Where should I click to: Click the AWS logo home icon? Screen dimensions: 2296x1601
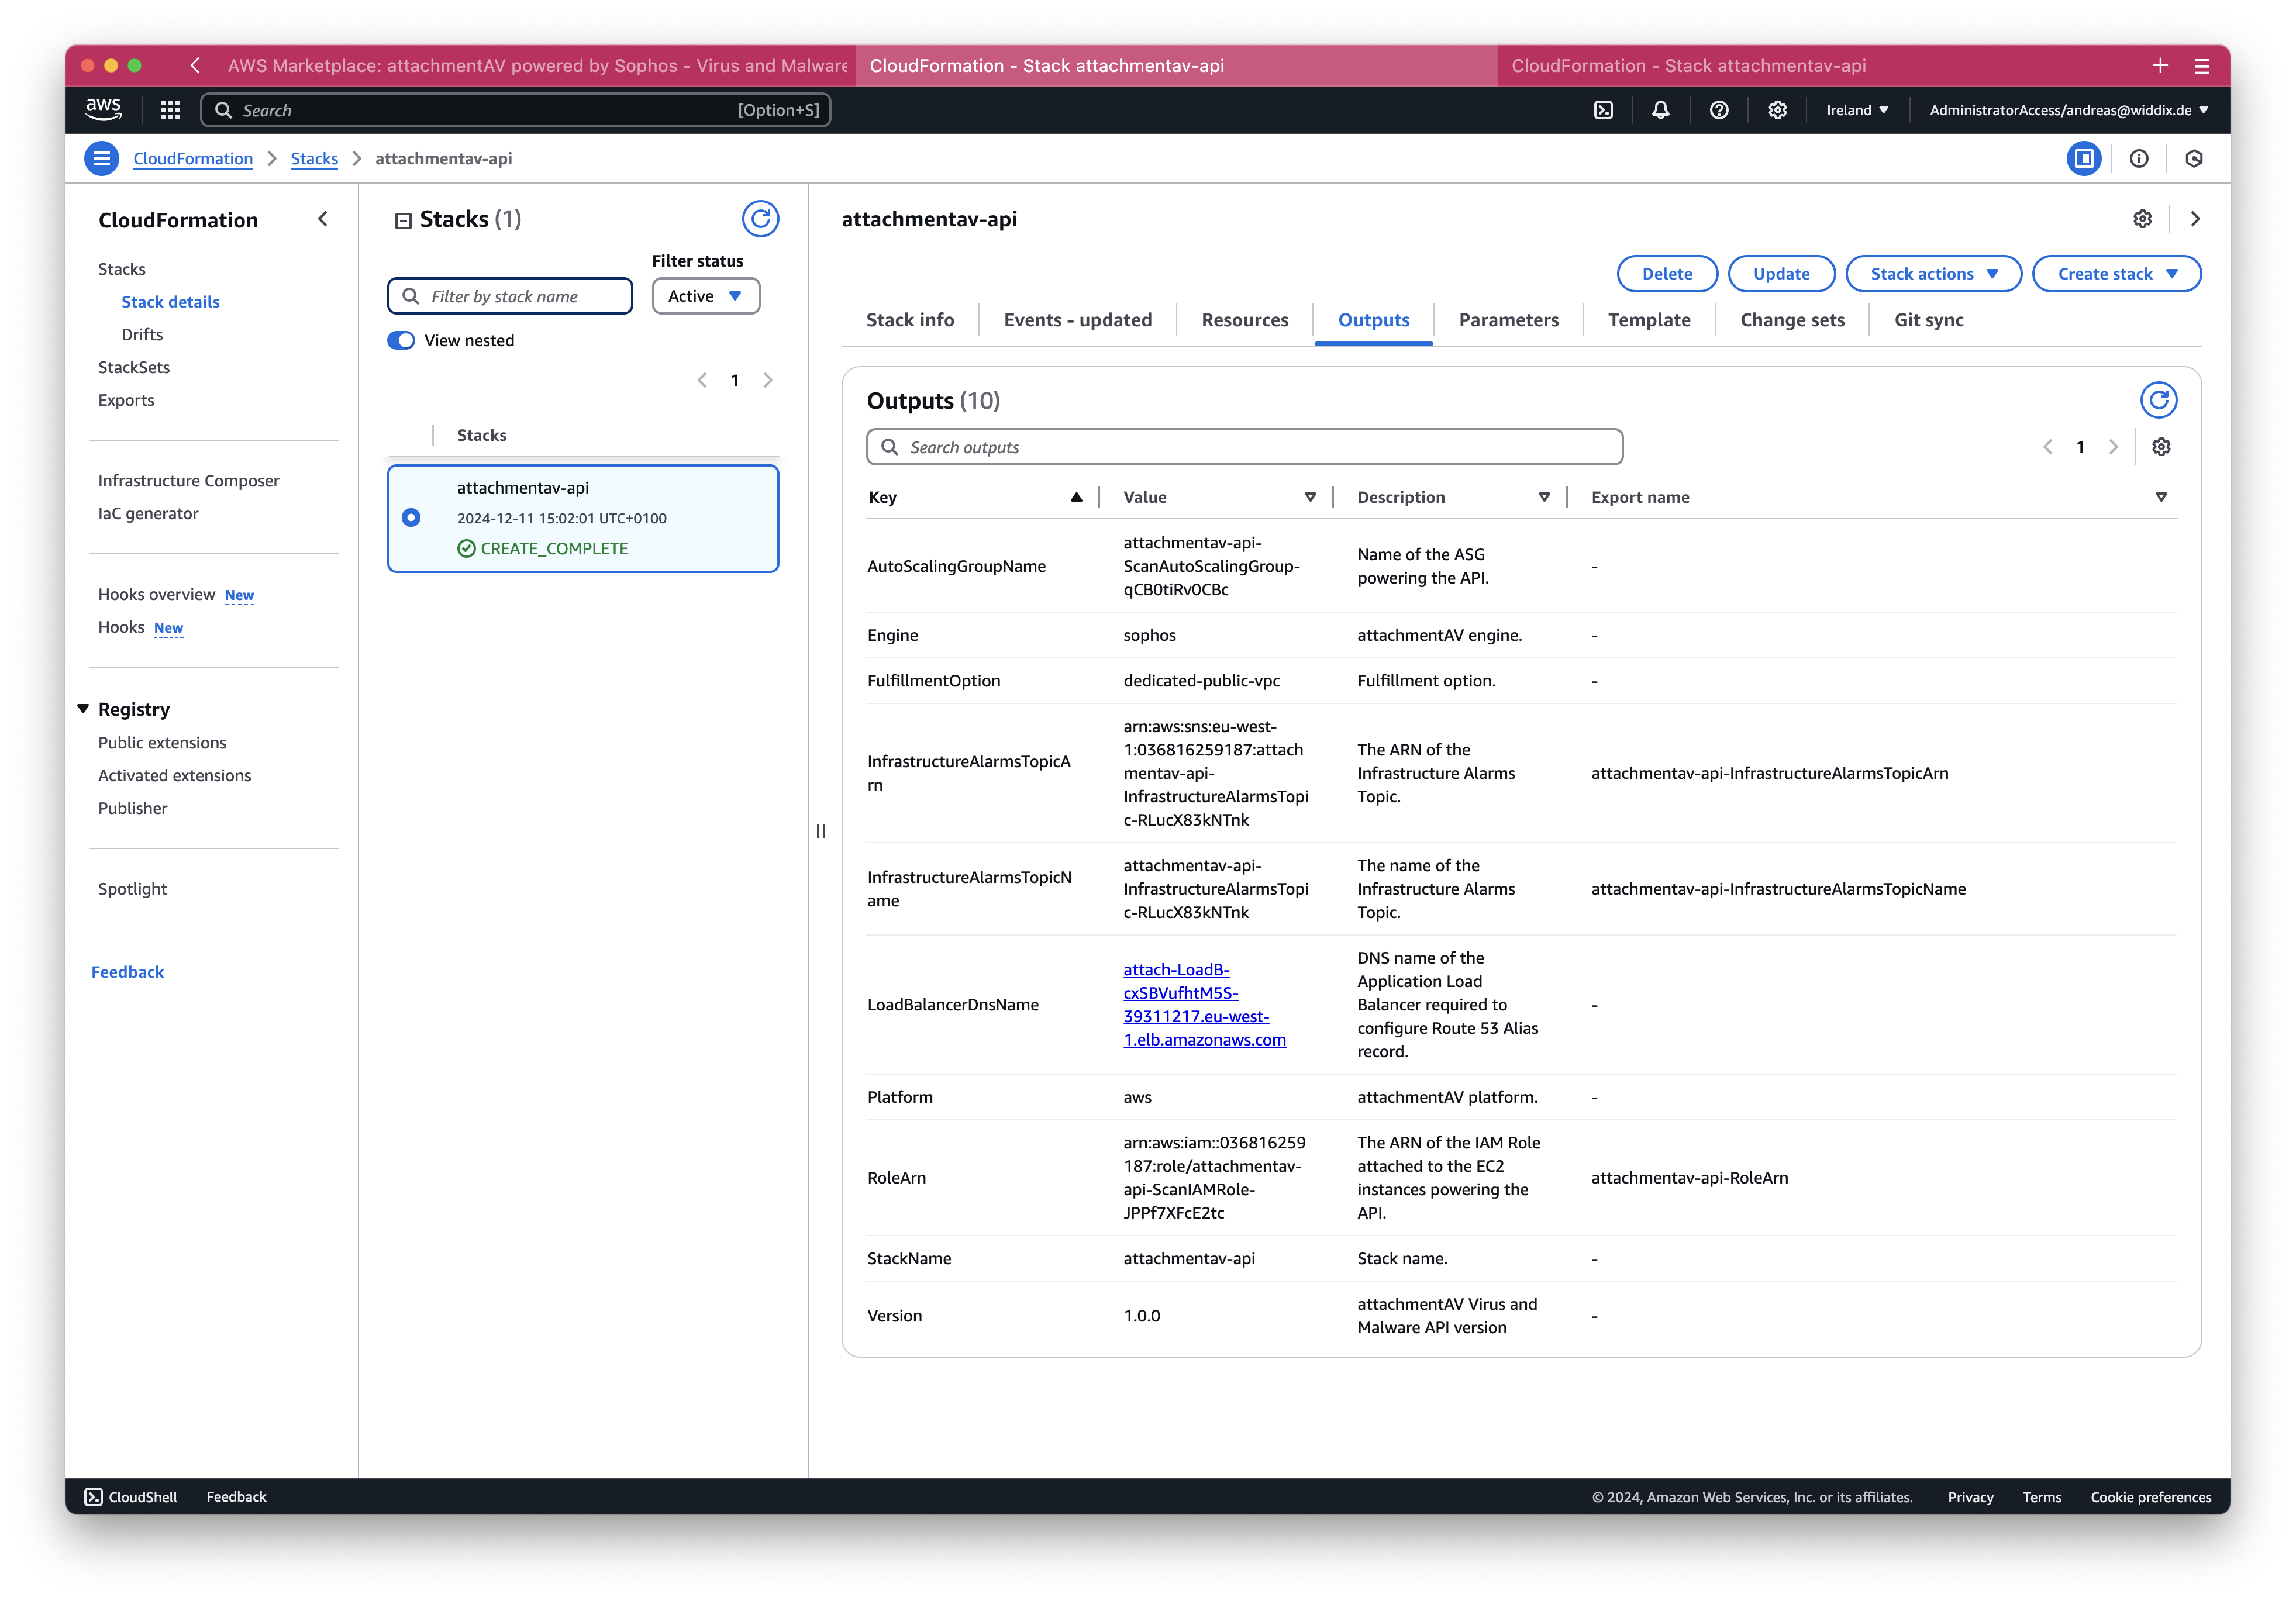coord(103,110)
